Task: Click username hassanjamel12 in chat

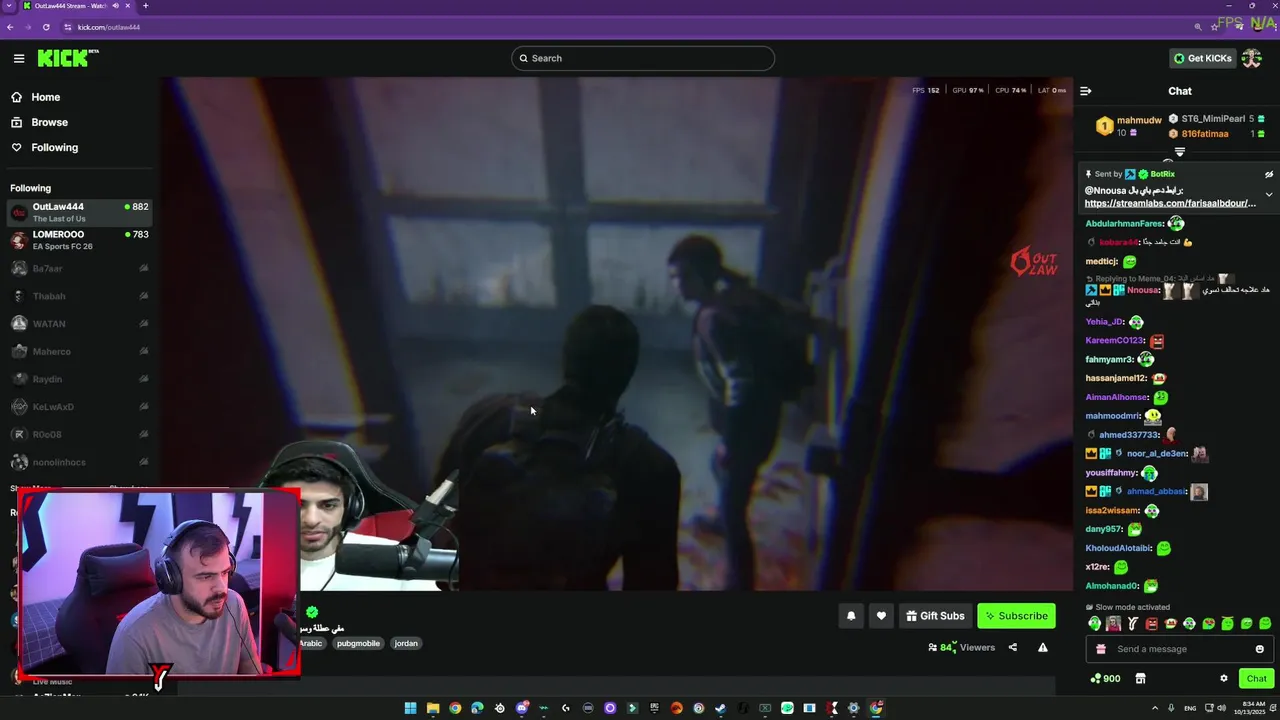Action: point(1115,378)
